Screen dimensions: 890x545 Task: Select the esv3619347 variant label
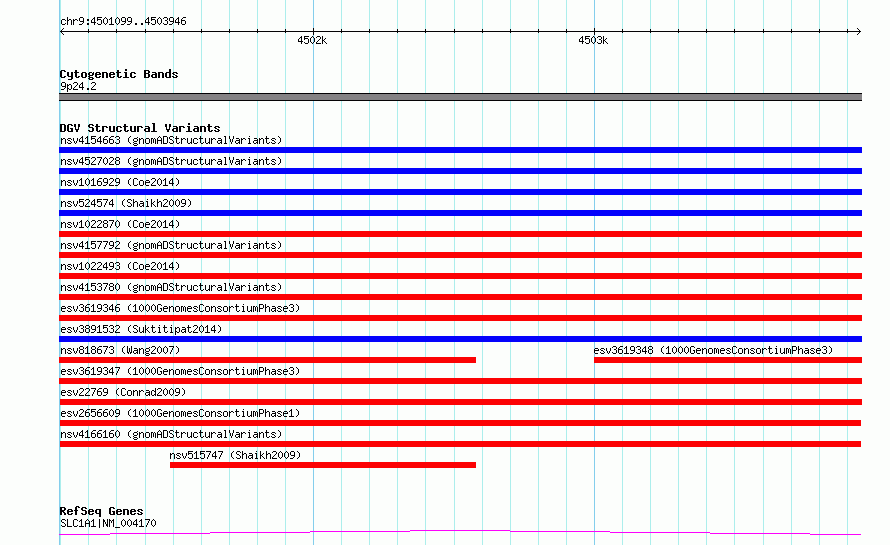[180, 371]
